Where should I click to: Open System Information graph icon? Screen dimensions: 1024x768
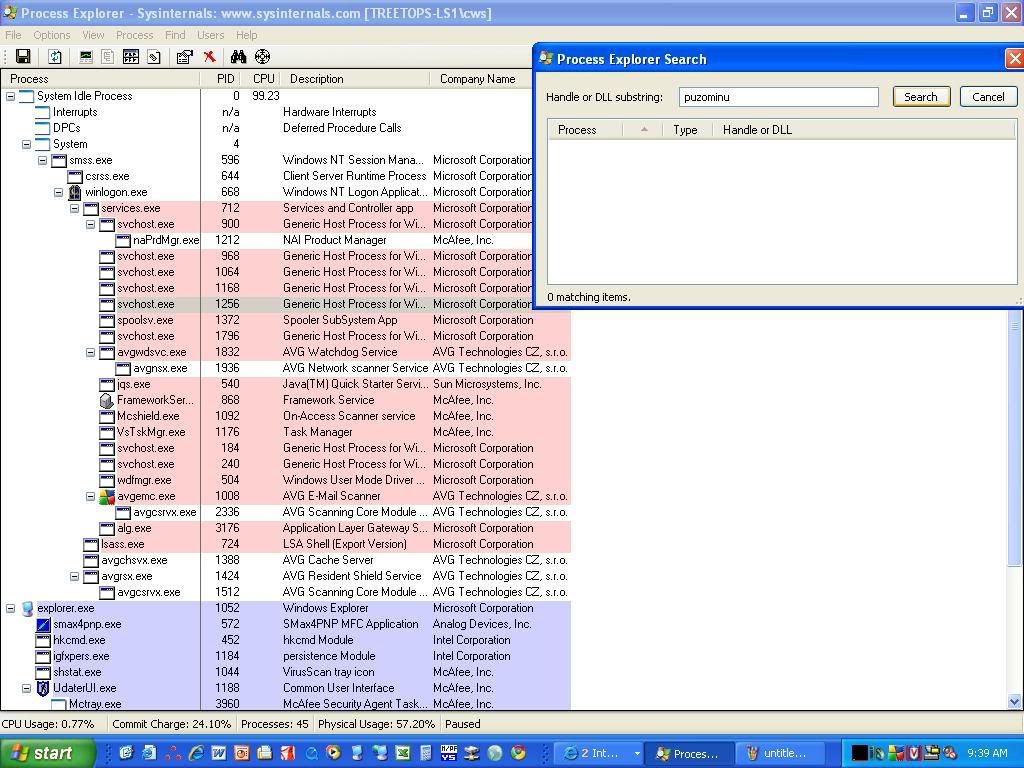(86, 57)
